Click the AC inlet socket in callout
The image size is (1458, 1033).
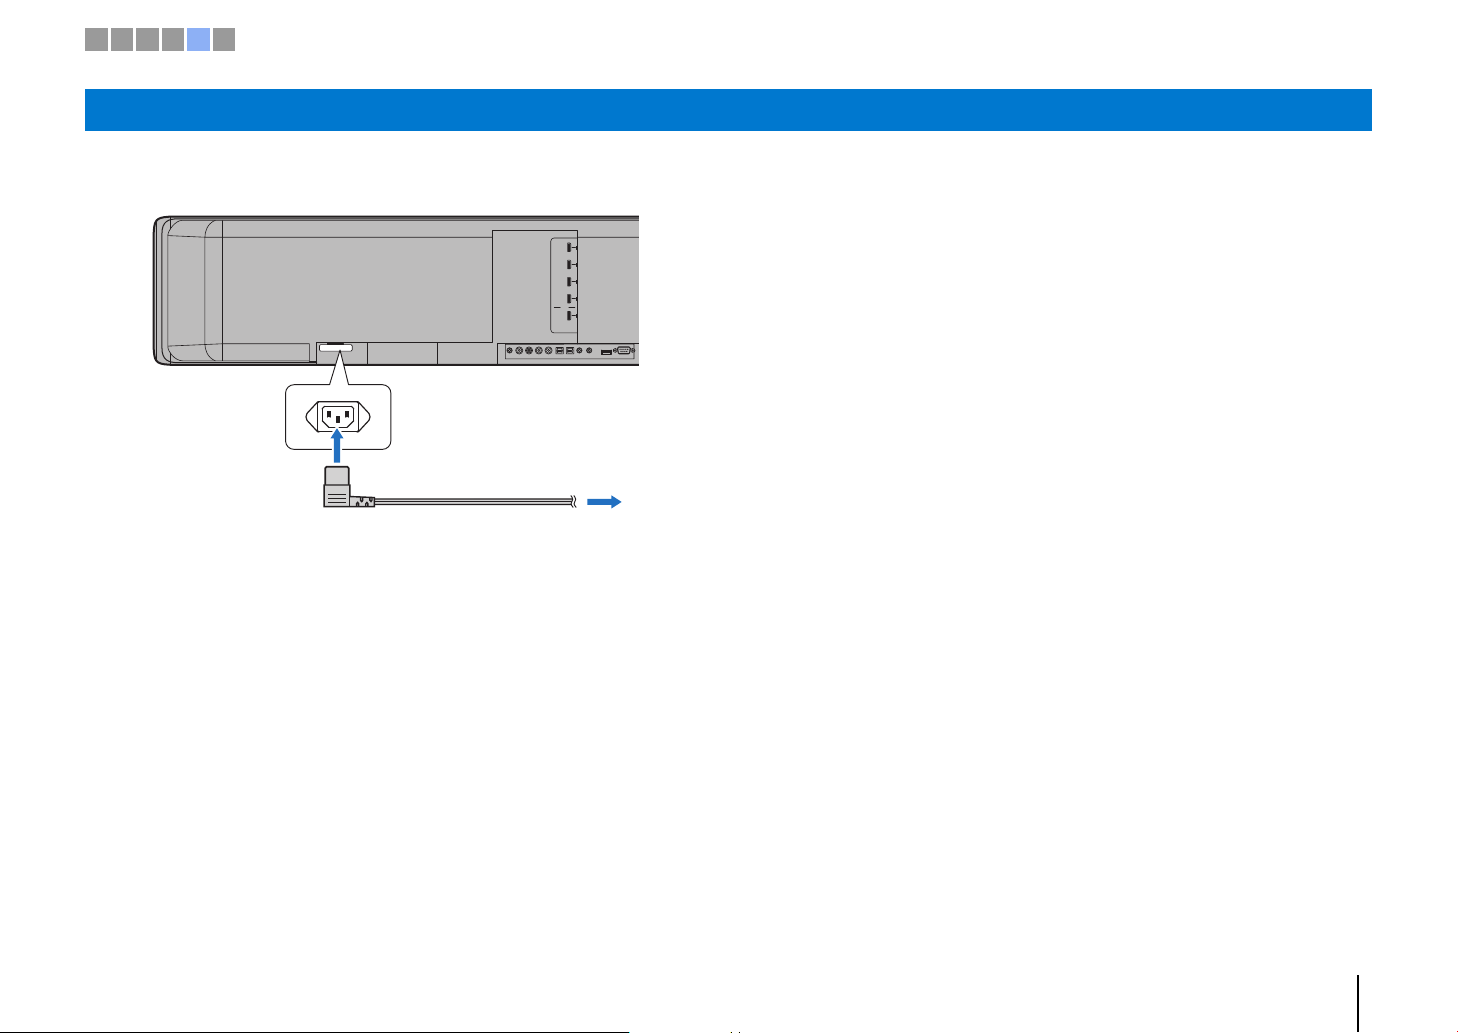tap(338, 416)
